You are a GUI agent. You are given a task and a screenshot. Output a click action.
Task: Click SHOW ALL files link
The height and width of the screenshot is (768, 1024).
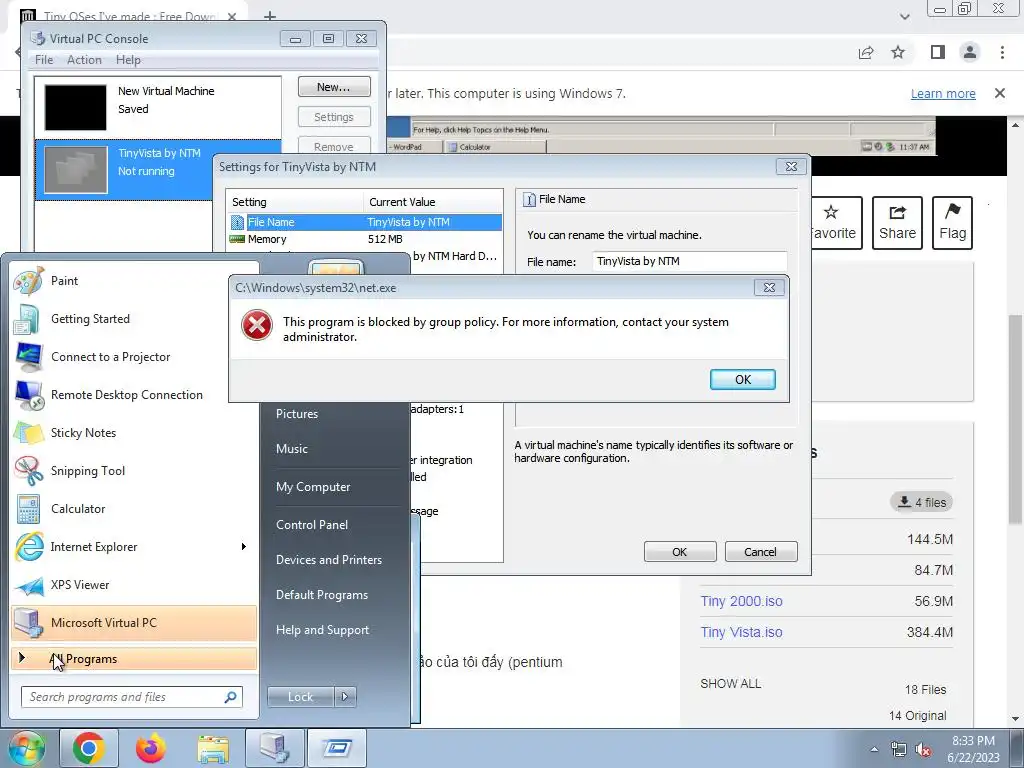731,684
